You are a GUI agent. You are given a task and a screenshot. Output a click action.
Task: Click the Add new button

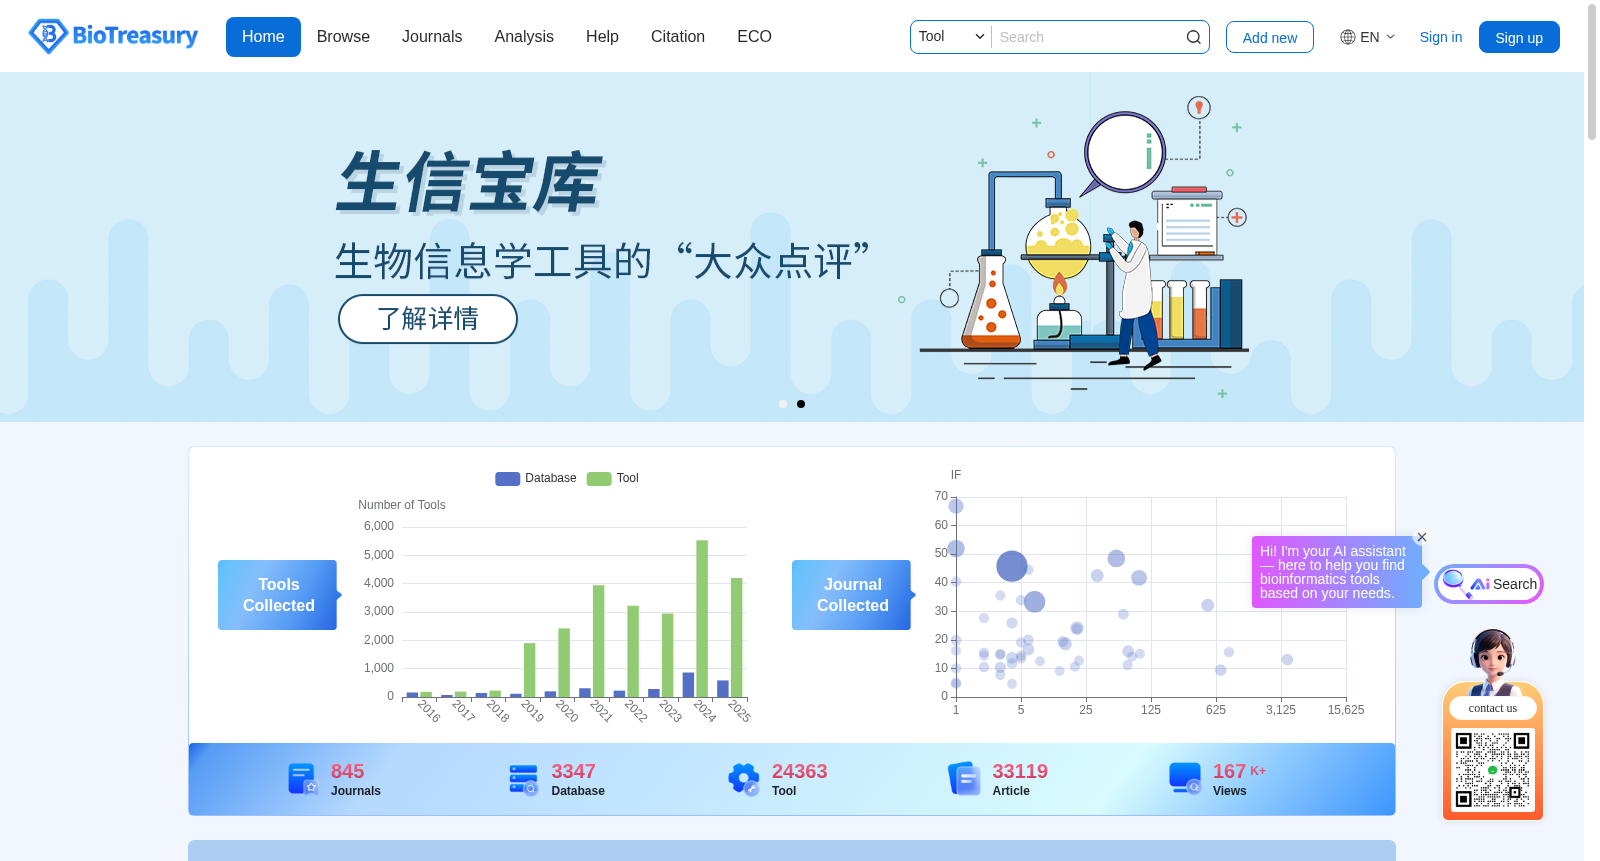pyautogui.click(x=1270, y=37)
